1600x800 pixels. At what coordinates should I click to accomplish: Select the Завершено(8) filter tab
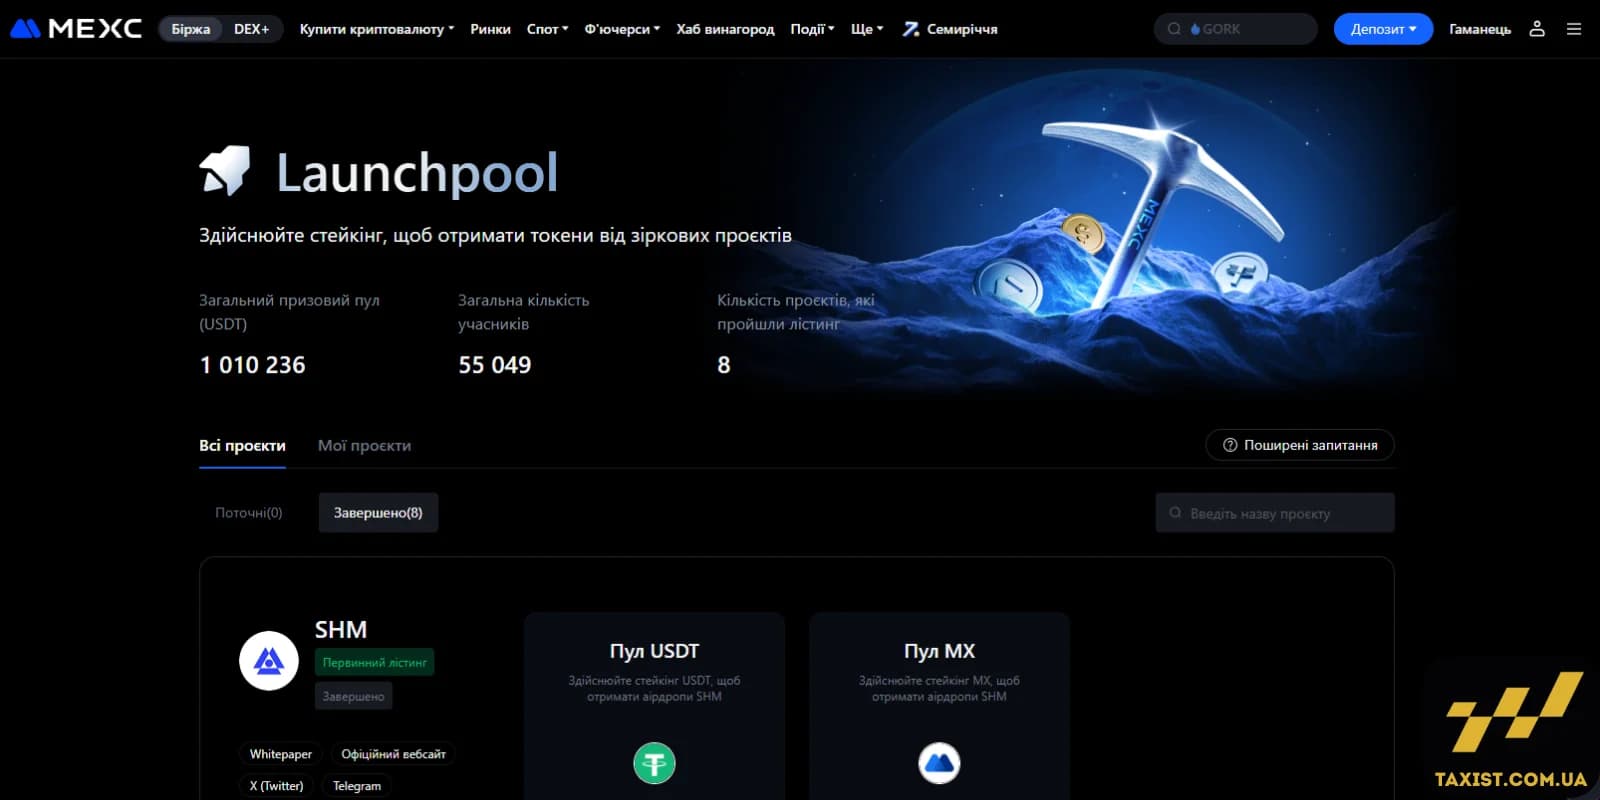pos(378,513)
